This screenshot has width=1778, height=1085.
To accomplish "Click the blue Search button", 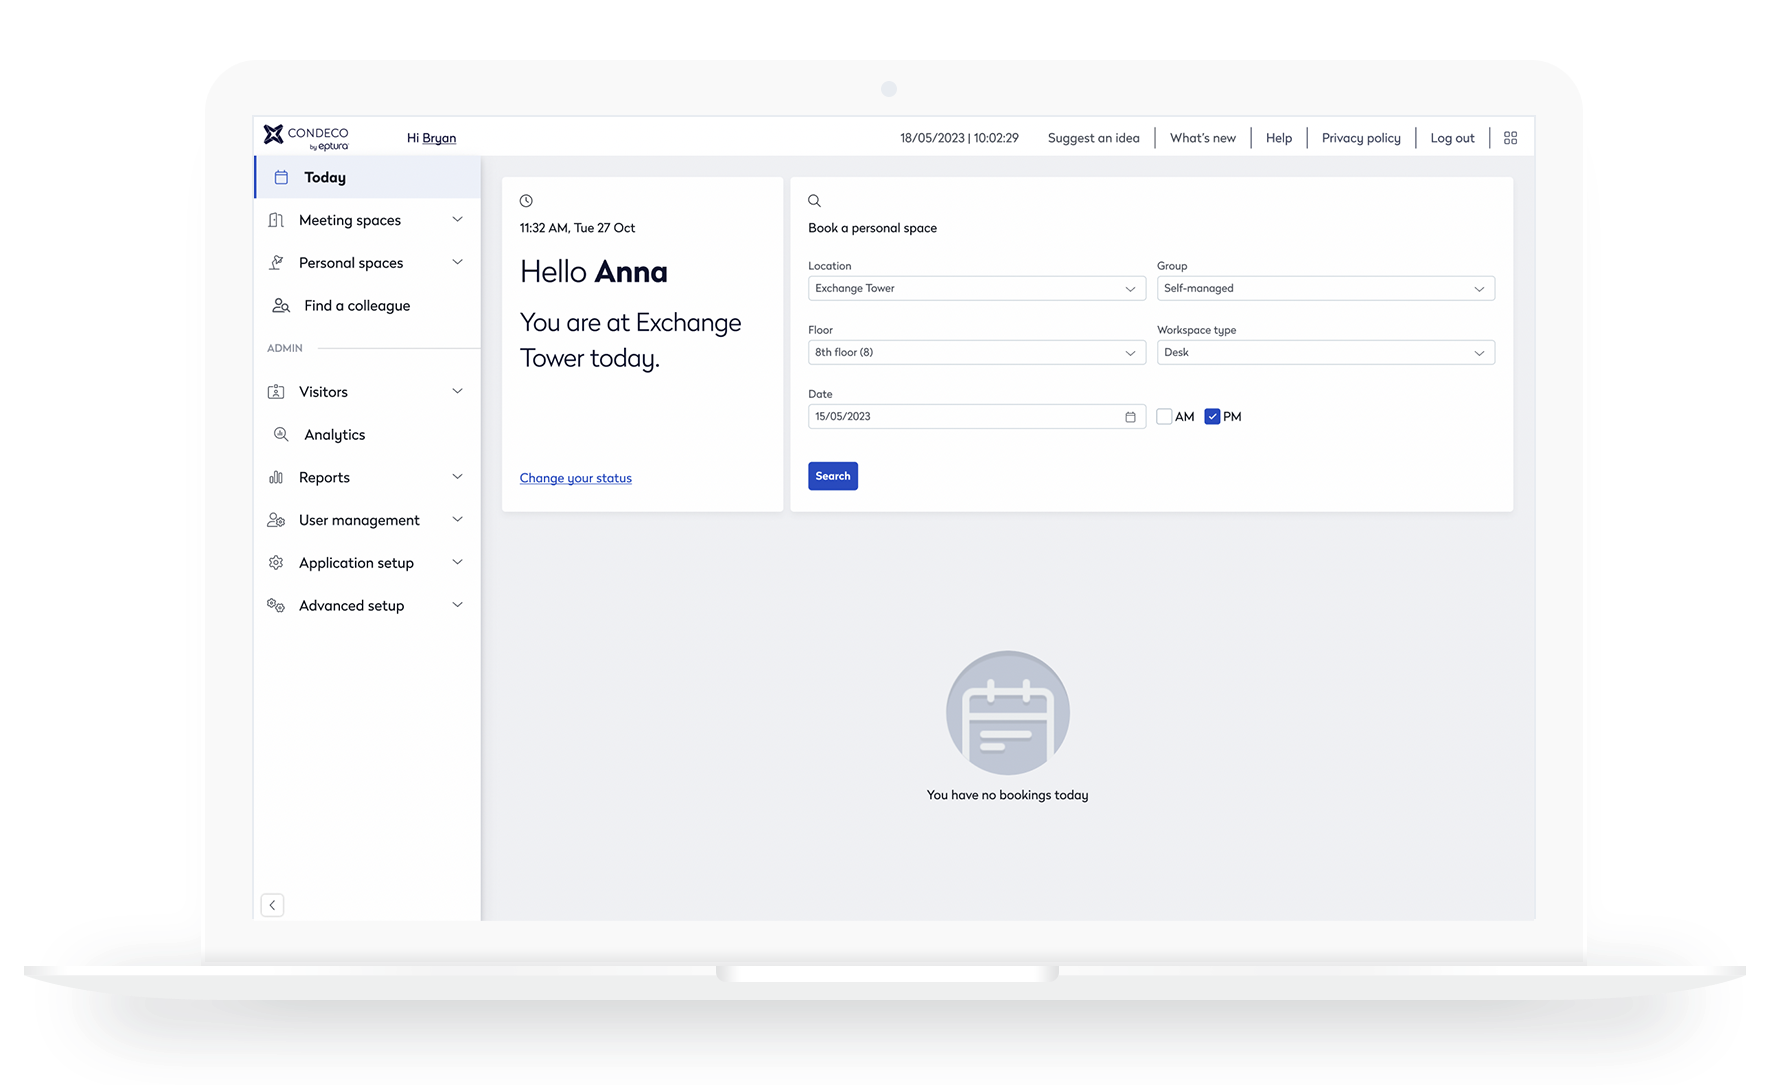I will click(x=833, y=476).
